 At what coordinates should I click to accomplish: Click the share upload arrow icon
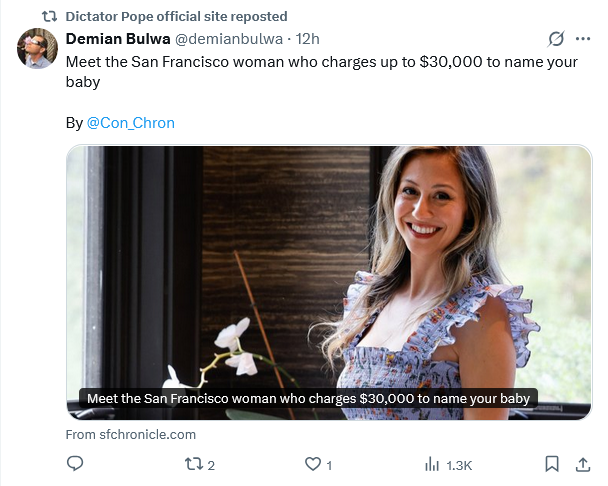coord(582,464)
